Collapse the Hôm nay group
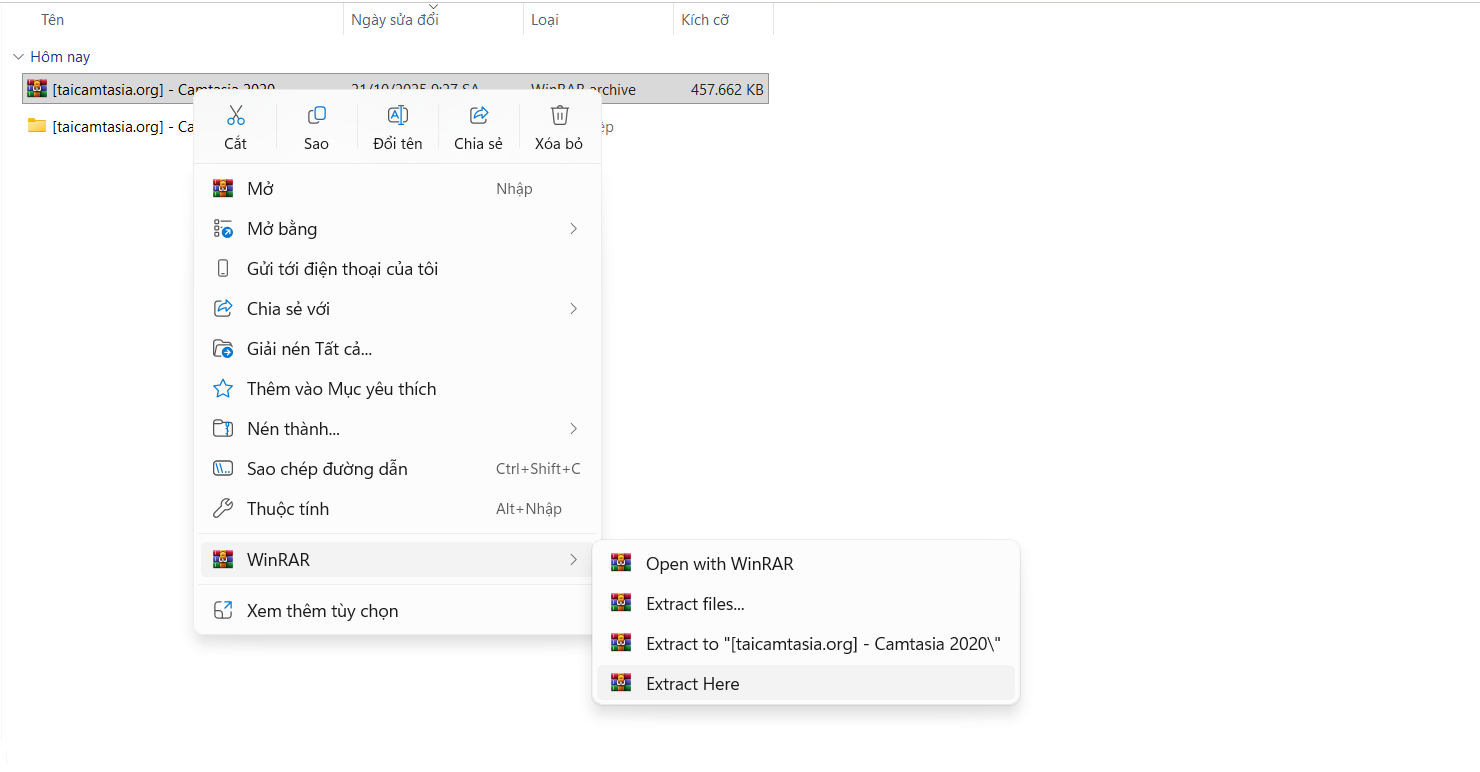 coord(18,57)
